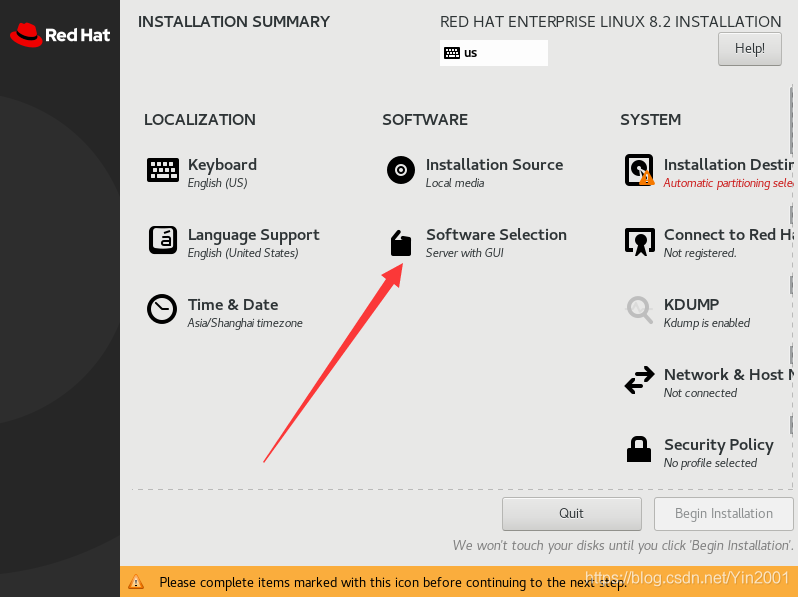
Task: Open the Network & Host Name arrows icon
Action: [x=639, y=380]
